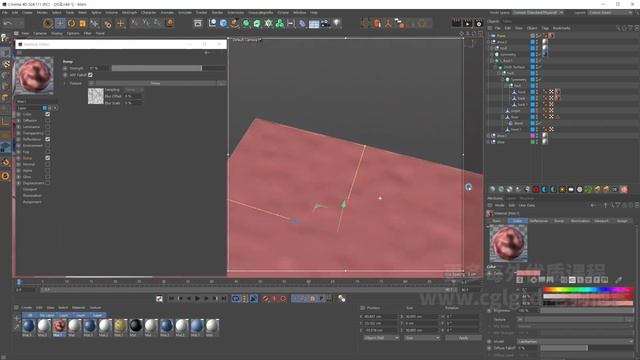Click the rainbow hue slider
Image resolution: width=640 pixels, height=360 pixels.
coord(588,289)
